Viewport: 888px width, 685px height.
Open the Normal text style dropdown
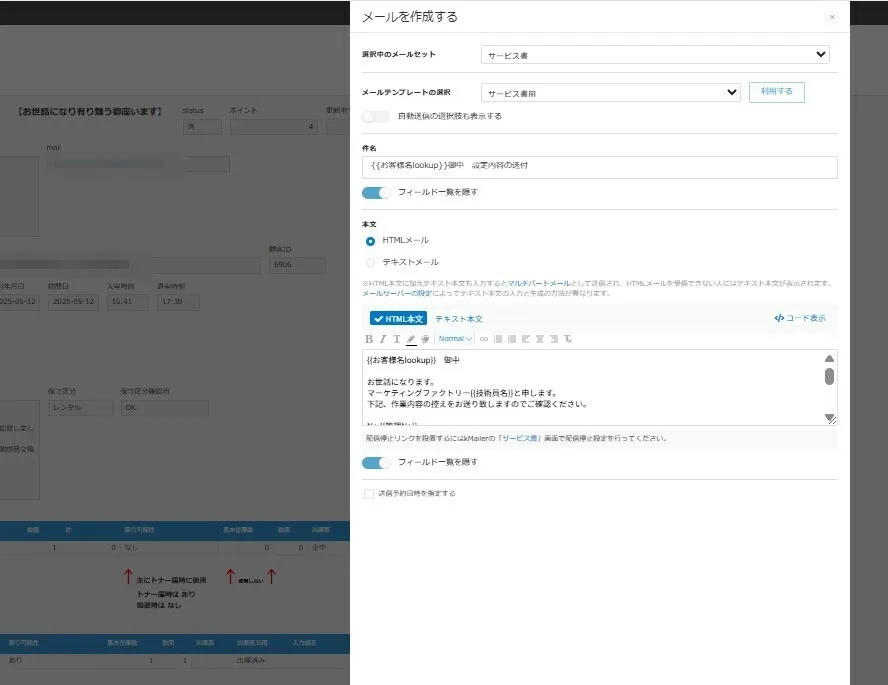pyautogui.click(x=455, y=339)
